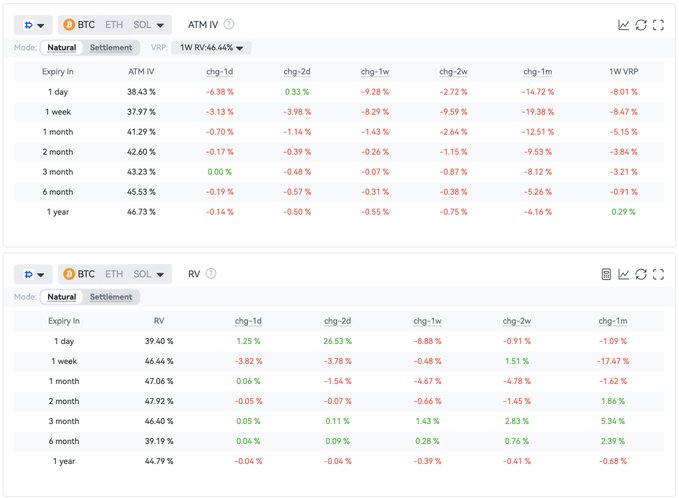Open line chart view in RV panel
Viewport: 679px width, 498px height.
pyautogui.click(x=624, y=274)
